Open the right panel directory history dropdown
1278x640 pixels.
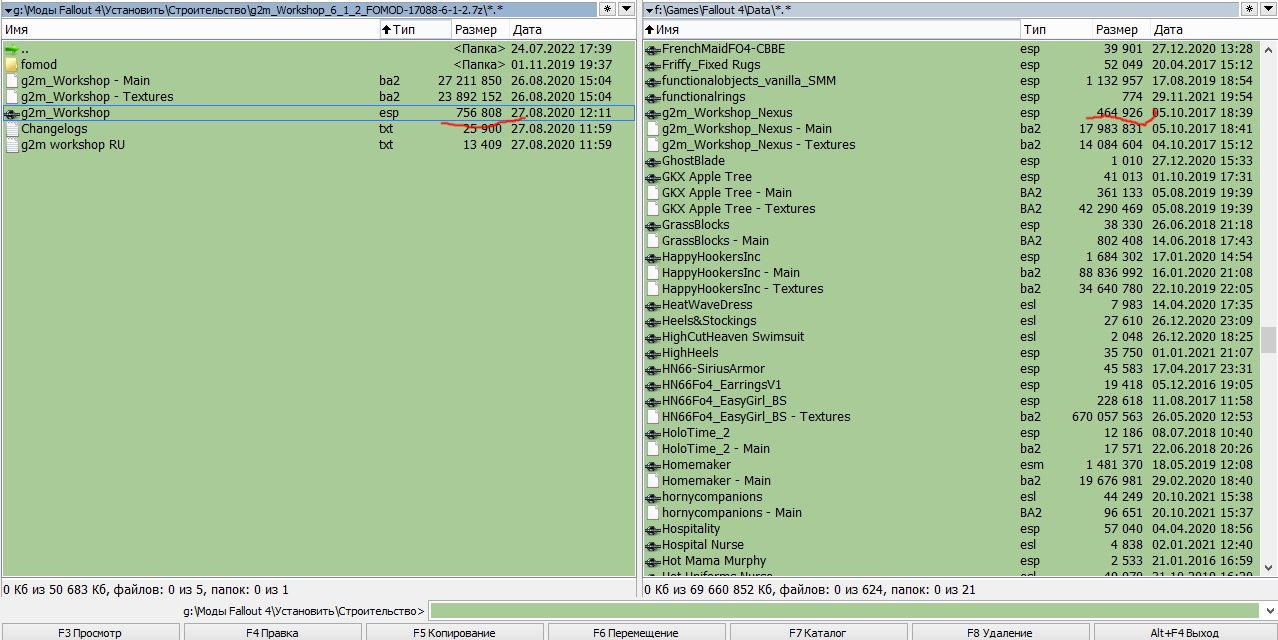1268,9
